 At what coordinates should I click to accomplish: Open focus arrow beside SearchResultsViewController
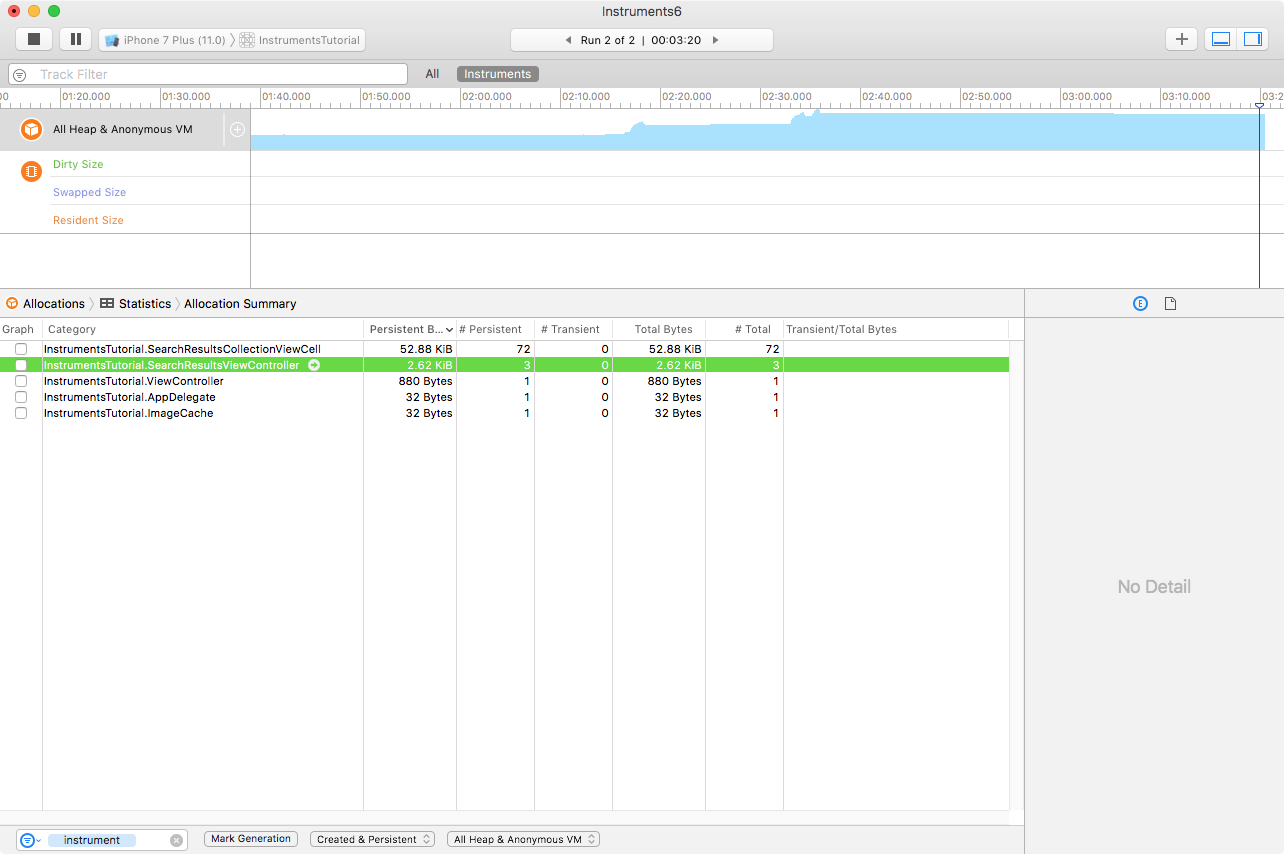[x=314, y=365]
